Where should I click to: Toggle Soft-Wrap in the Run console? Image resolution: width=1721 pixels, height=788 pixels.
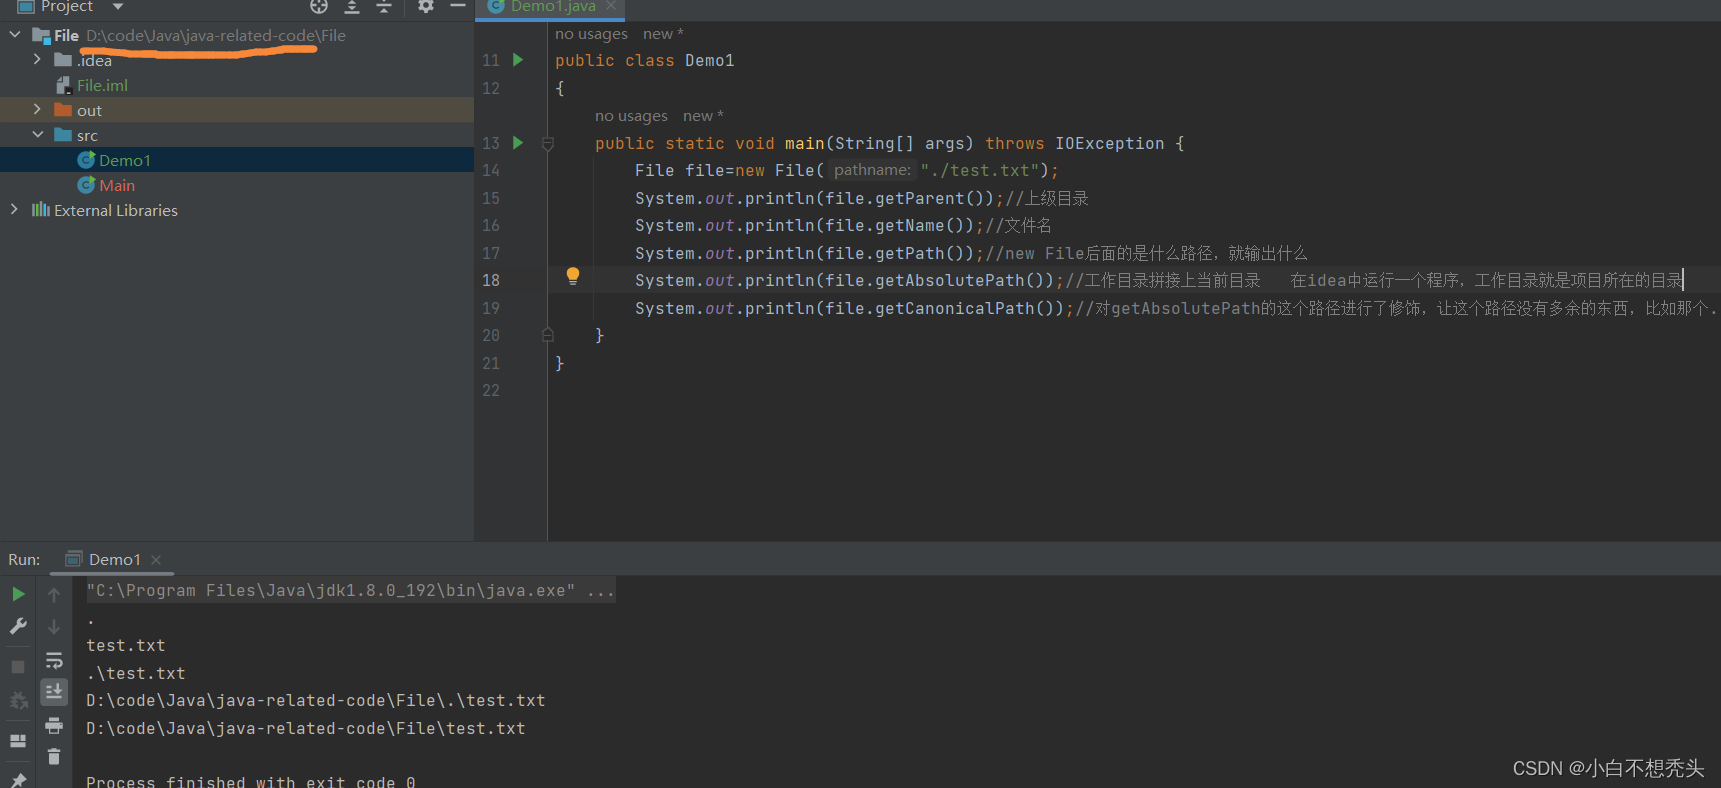click(54, 660)
